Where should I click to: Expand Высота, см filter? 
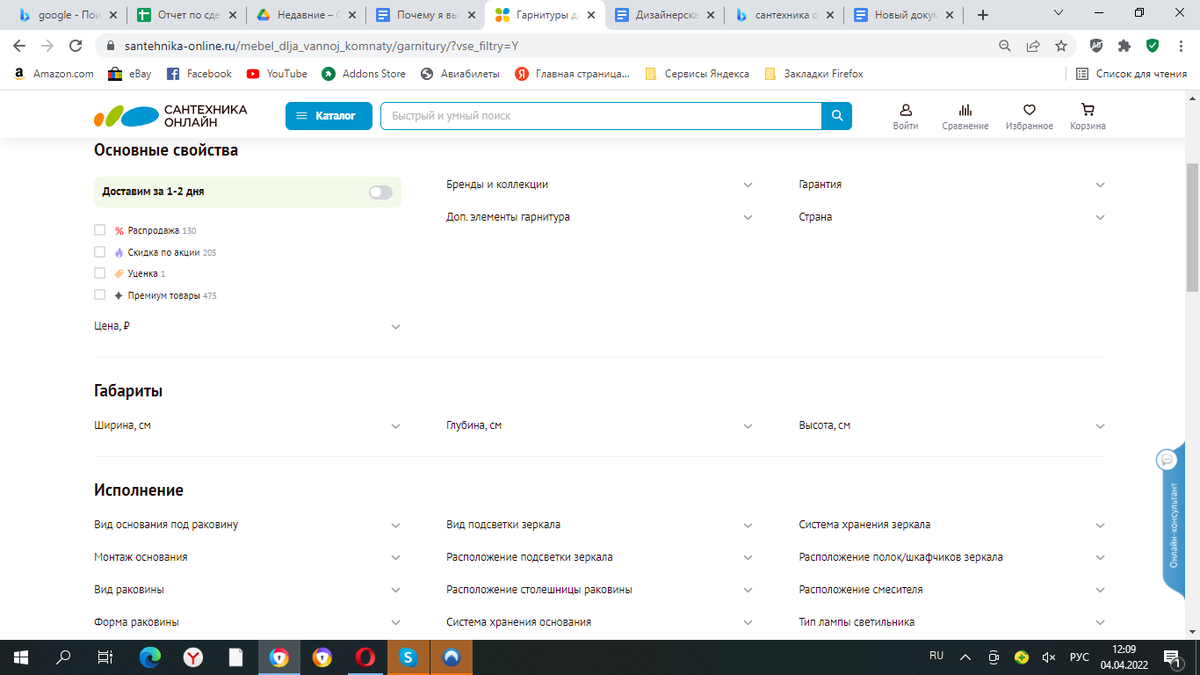pos(952,426)
